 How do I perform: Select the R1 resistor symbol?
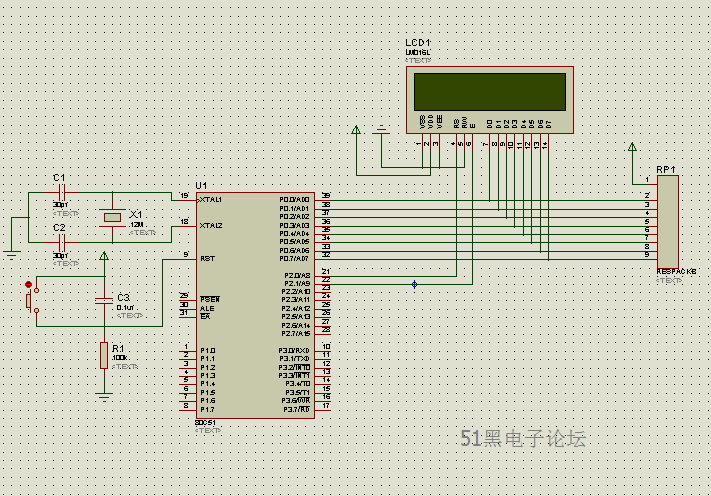pyautogui.click(x=104, y=355)
